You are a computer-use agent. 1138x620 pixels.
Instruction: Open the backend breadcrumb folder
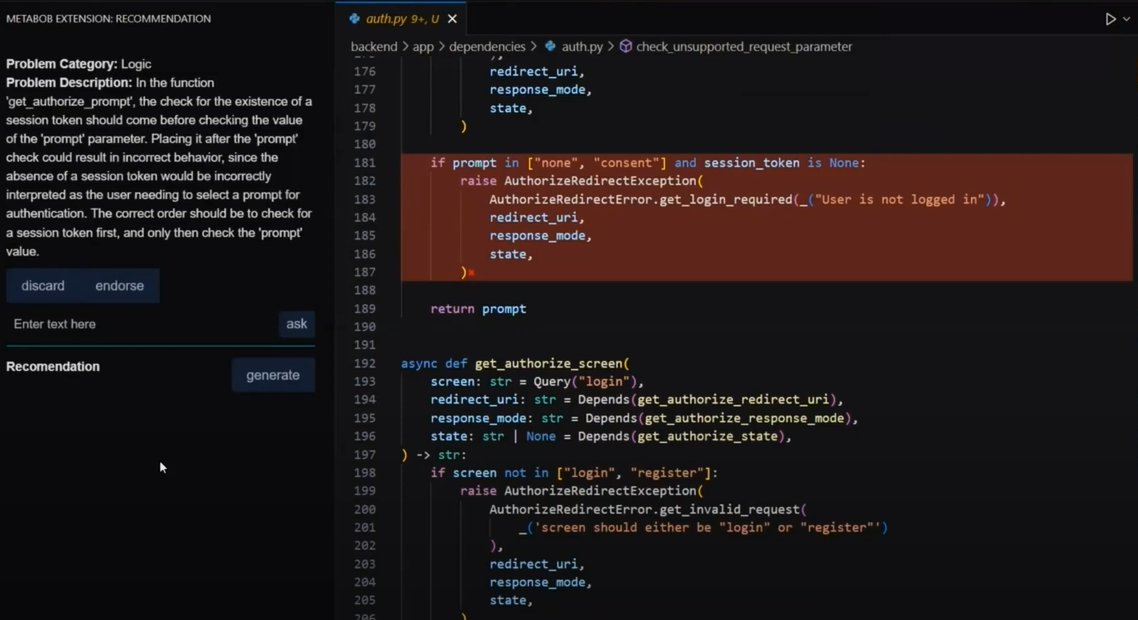pyautogui.click(x=373, y=46)
